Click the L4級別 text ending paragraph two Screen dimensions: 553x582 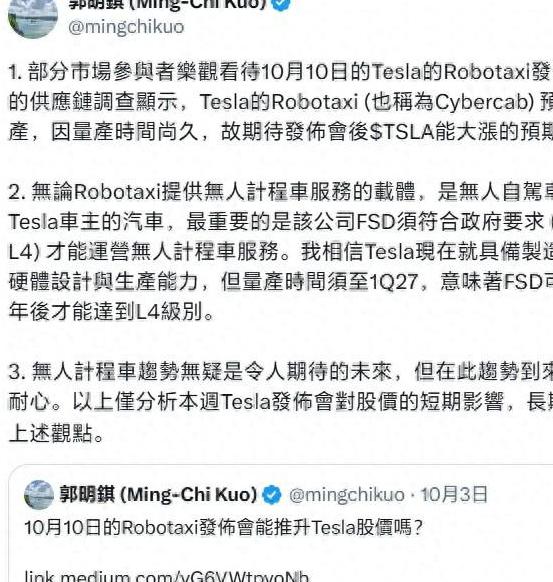(169, 311)
